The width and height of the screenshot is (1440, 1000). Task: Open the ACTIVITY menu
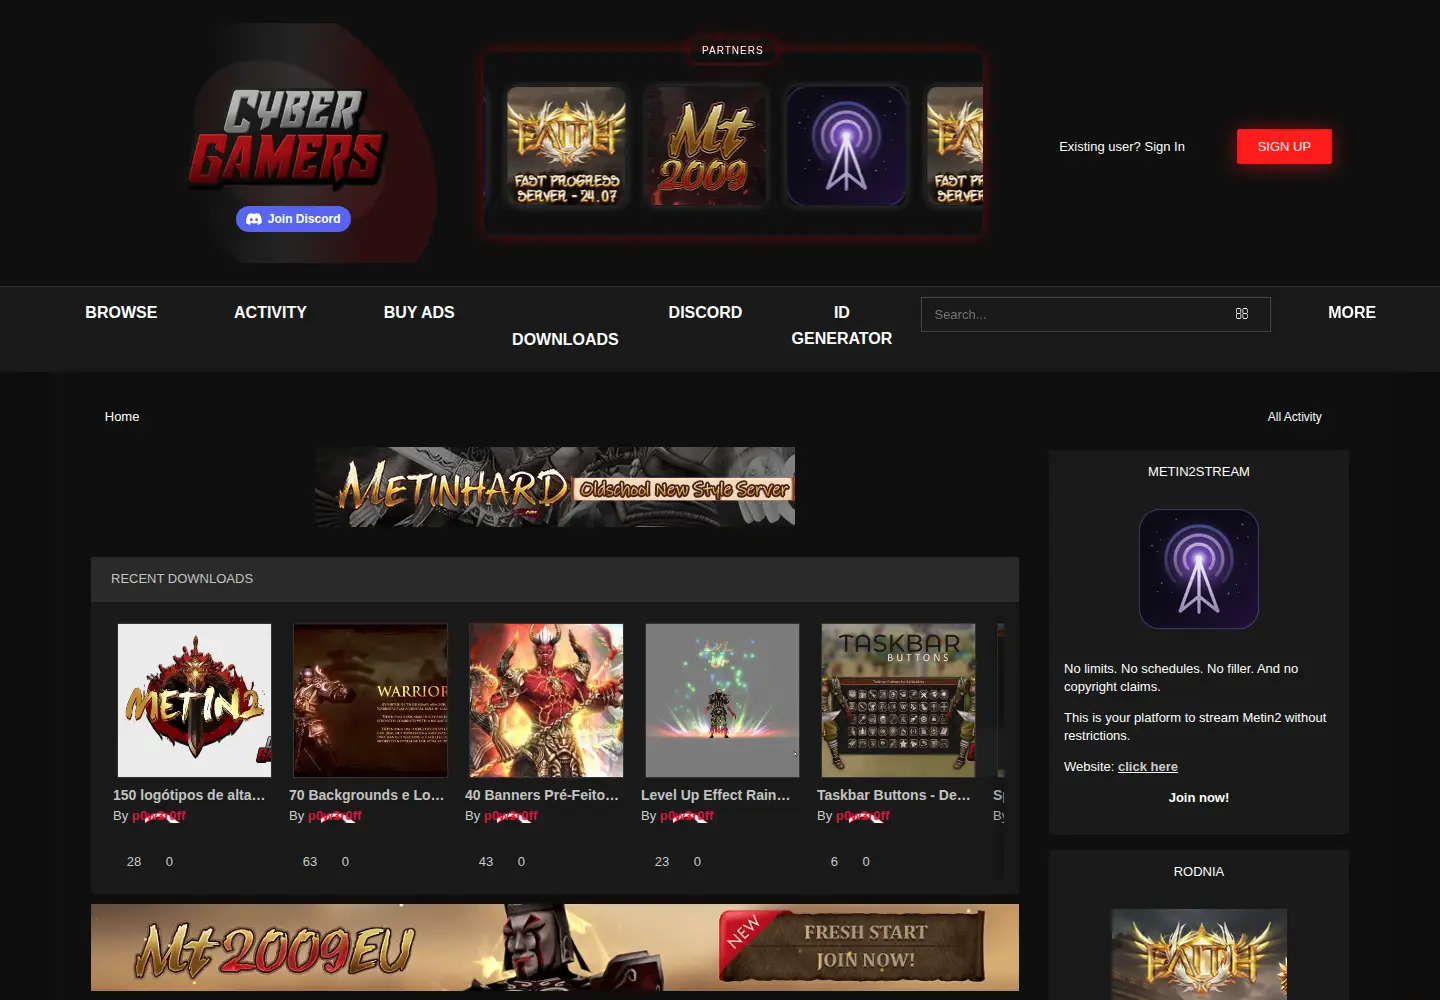point(270,312)
